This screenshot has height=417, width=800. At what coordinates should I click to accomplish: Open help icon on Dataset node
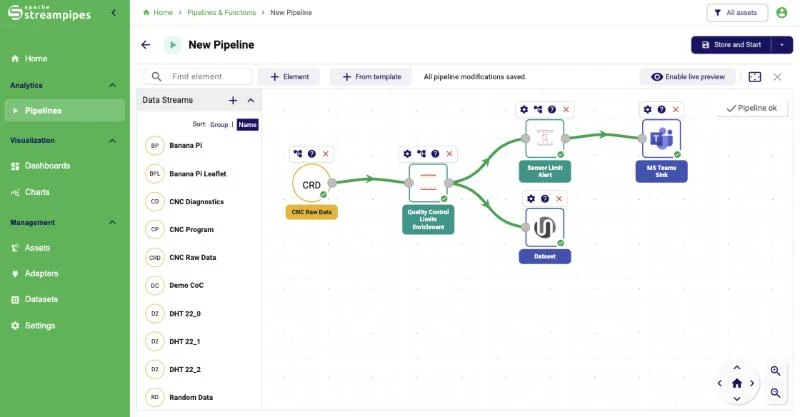coord(545,199)
